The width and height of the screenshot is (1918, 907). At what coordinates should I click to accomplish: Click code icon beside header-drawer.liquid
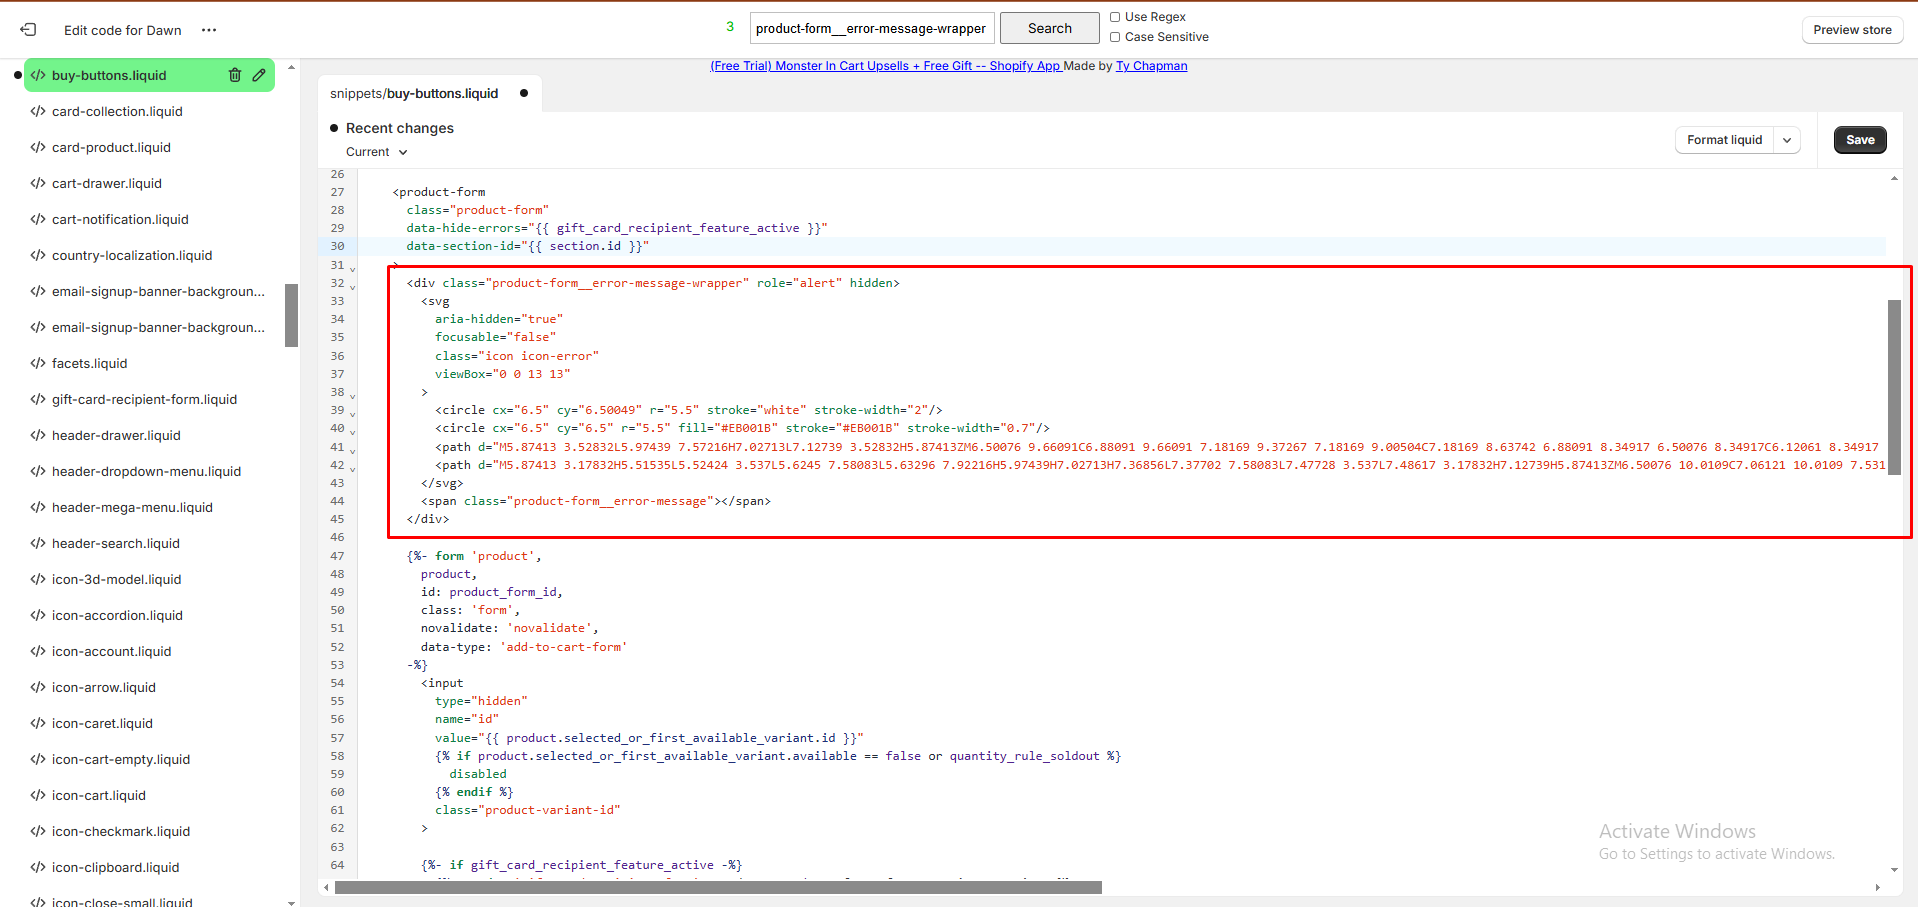coord(38,435)
